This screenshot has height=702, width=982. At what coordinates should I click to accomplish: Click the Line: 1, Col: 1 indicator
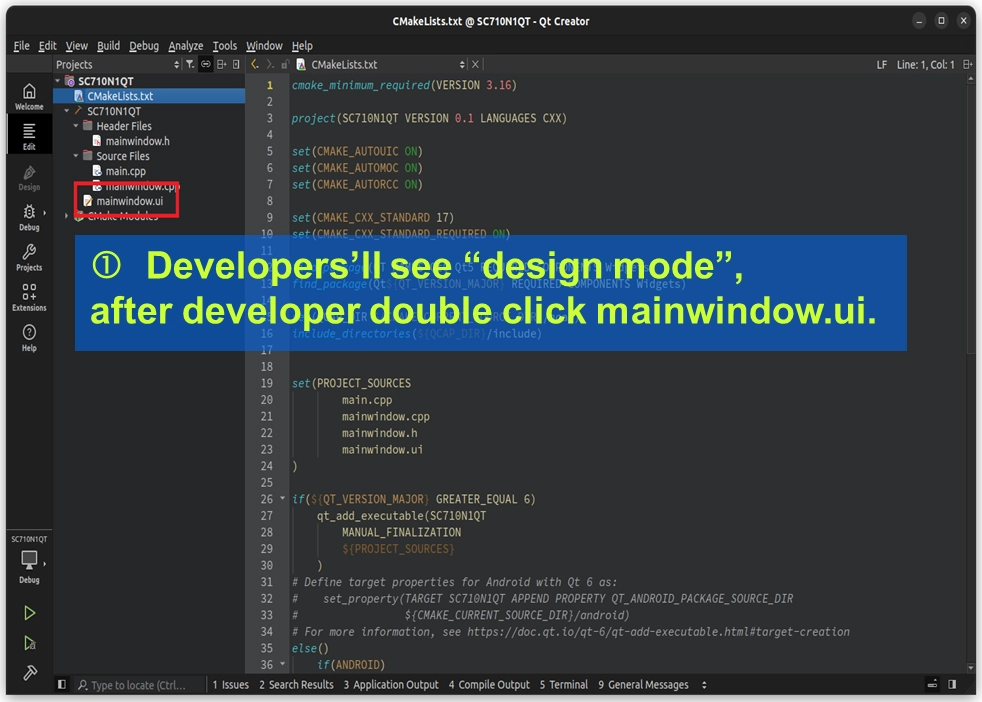coord(926,65)
